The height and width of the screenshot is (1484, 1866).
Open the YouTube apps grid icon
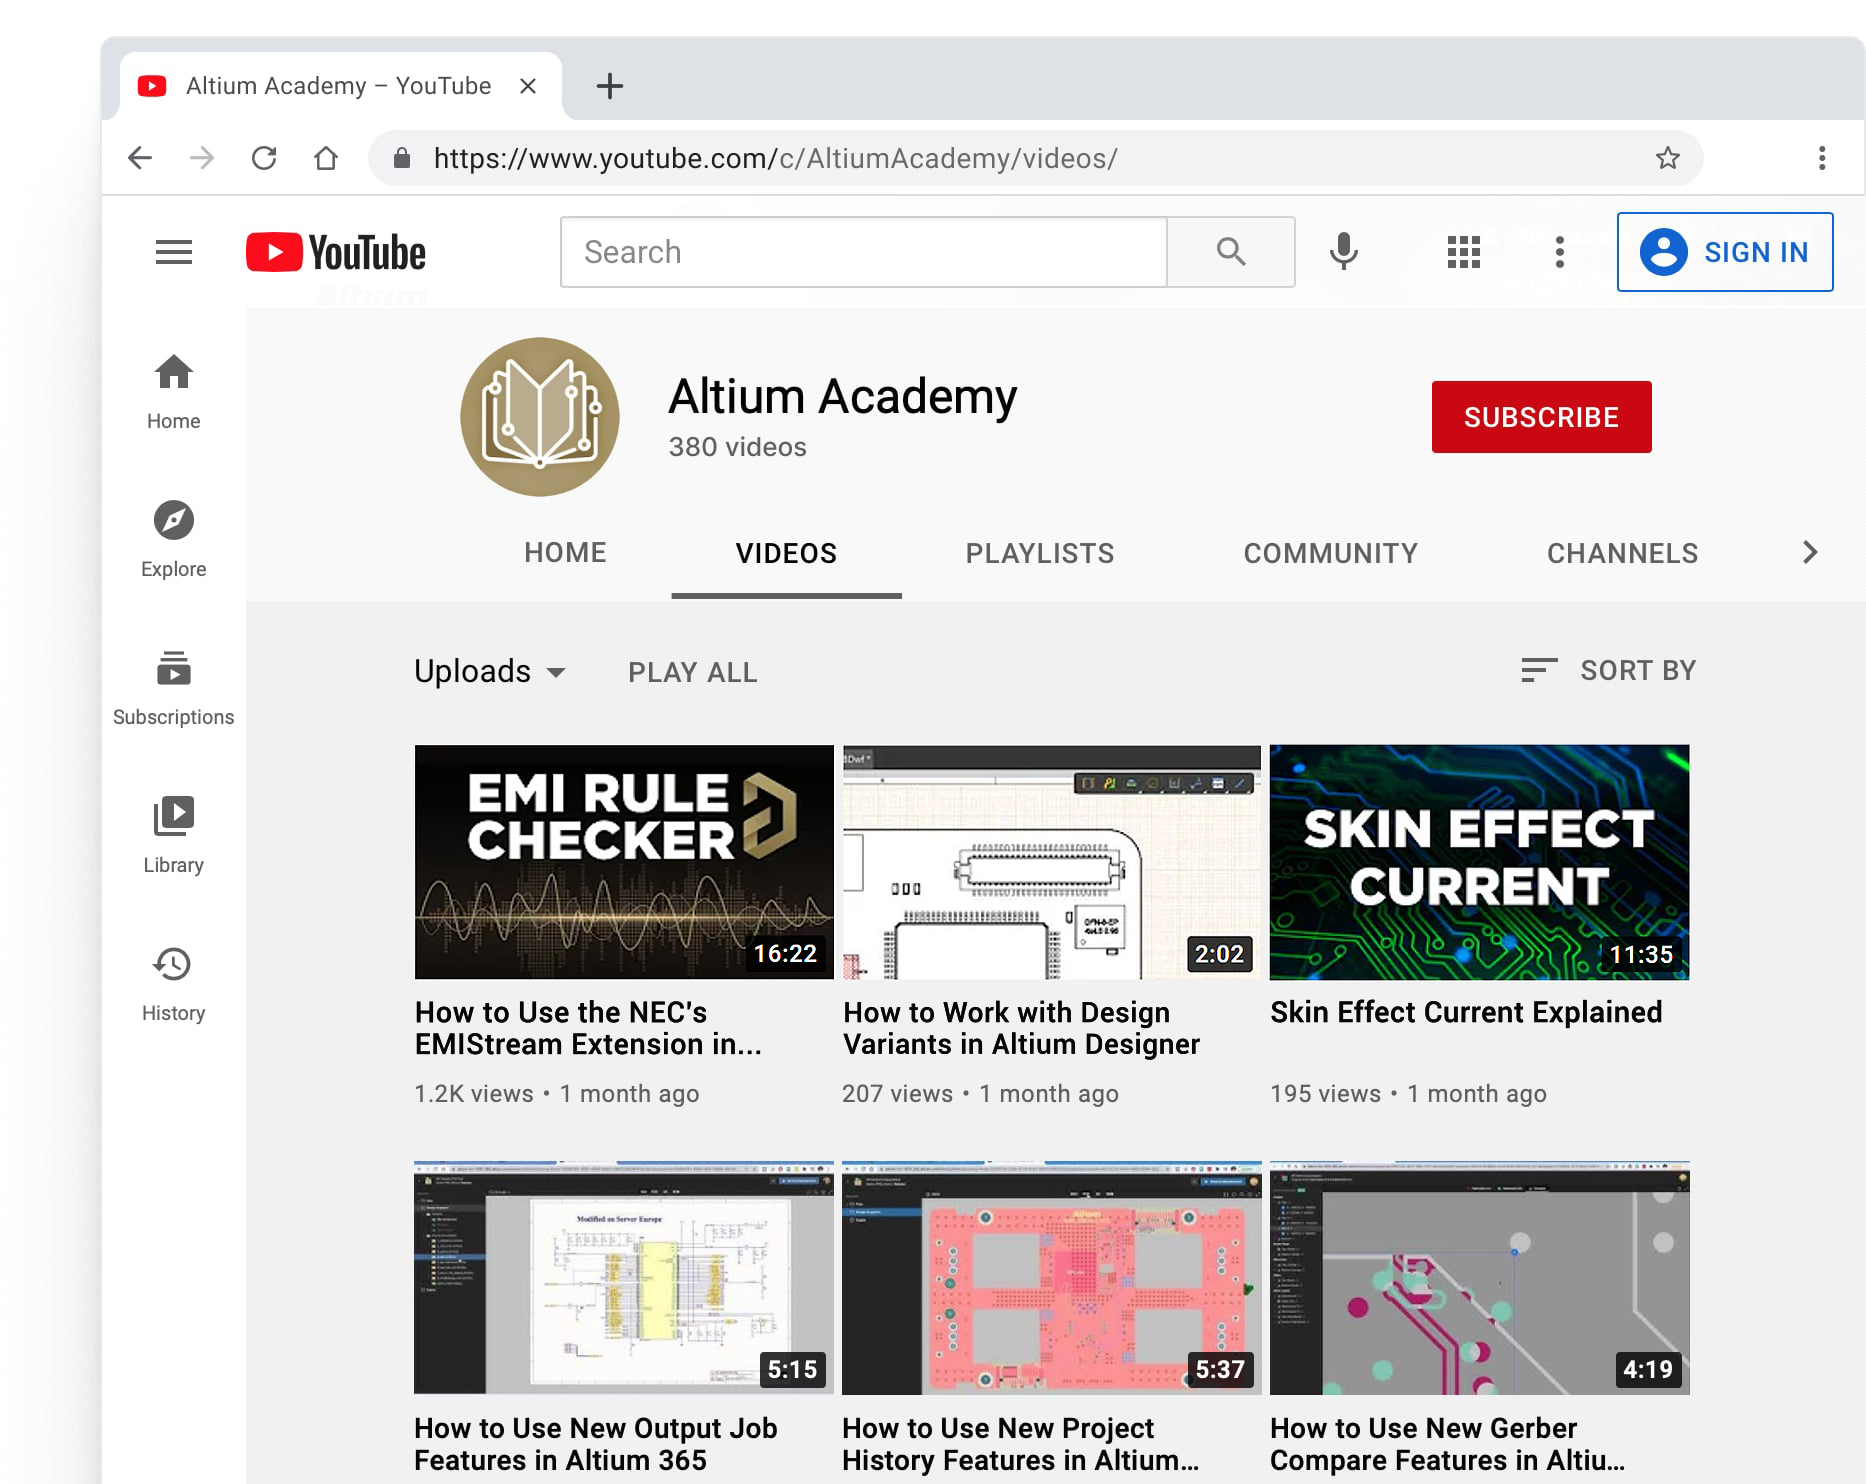(1463, 252)
